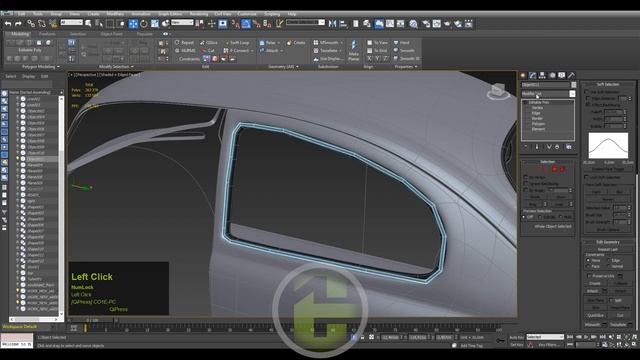Screen dimensions: 640x360
Task: Click the Auto Key button
Action: [516, 337]
